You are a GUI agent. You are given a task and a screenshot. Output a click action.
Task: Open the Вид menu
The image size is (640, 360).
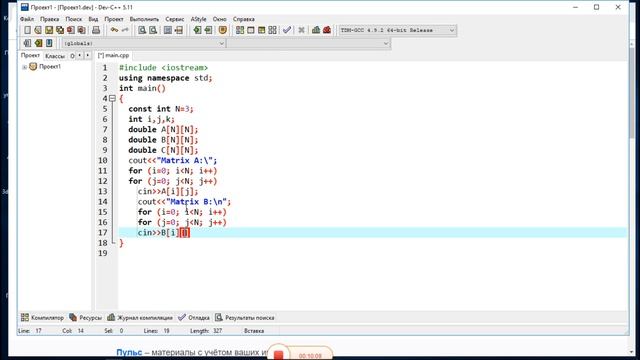coord(93,19)
